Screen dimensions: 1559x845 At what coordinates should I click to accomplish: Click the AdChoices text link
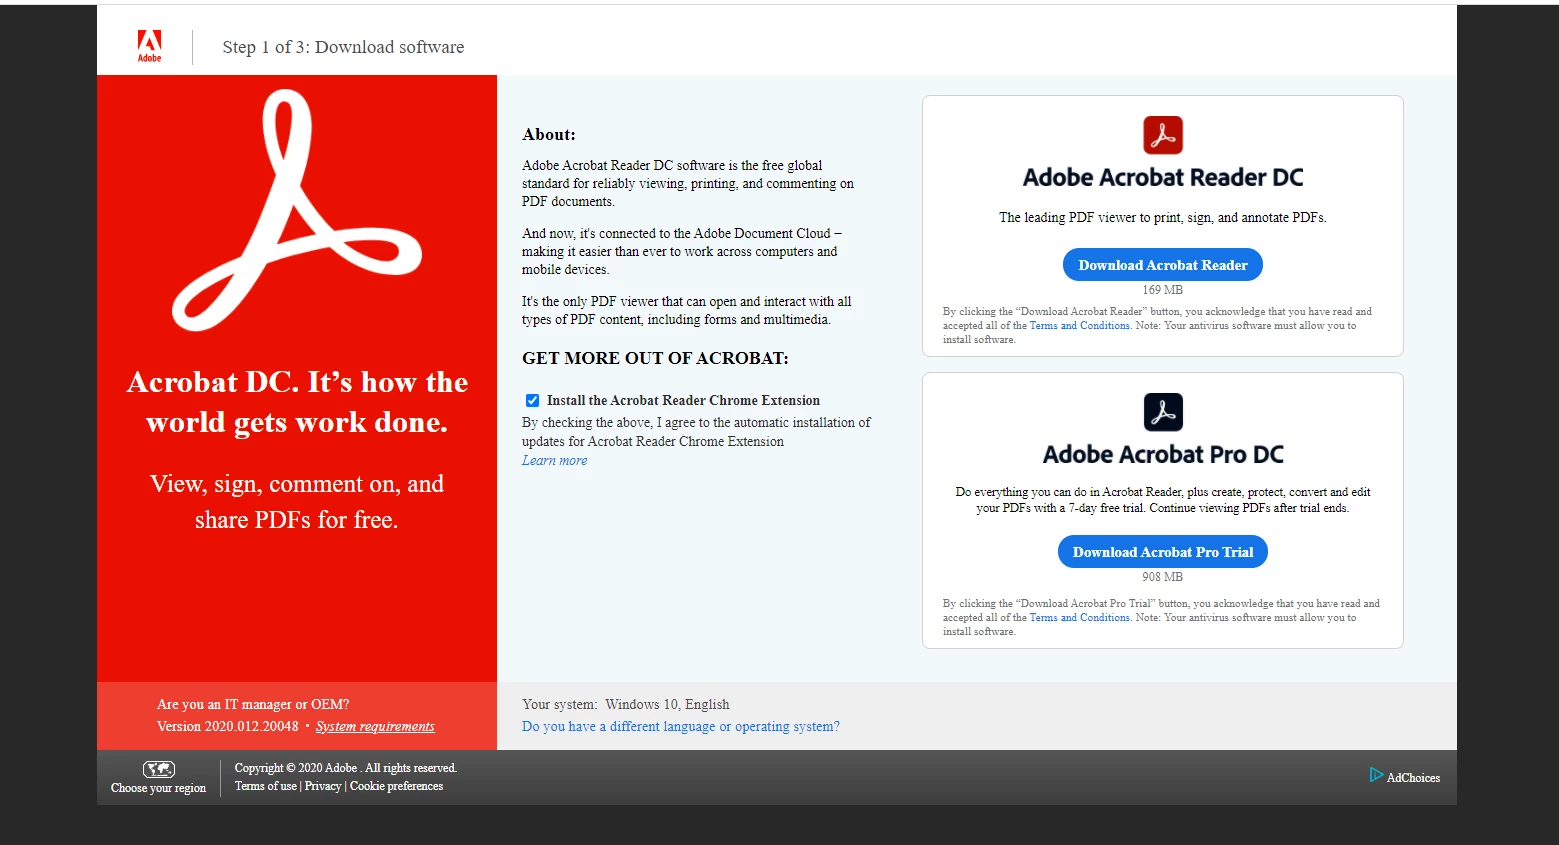1413,778
